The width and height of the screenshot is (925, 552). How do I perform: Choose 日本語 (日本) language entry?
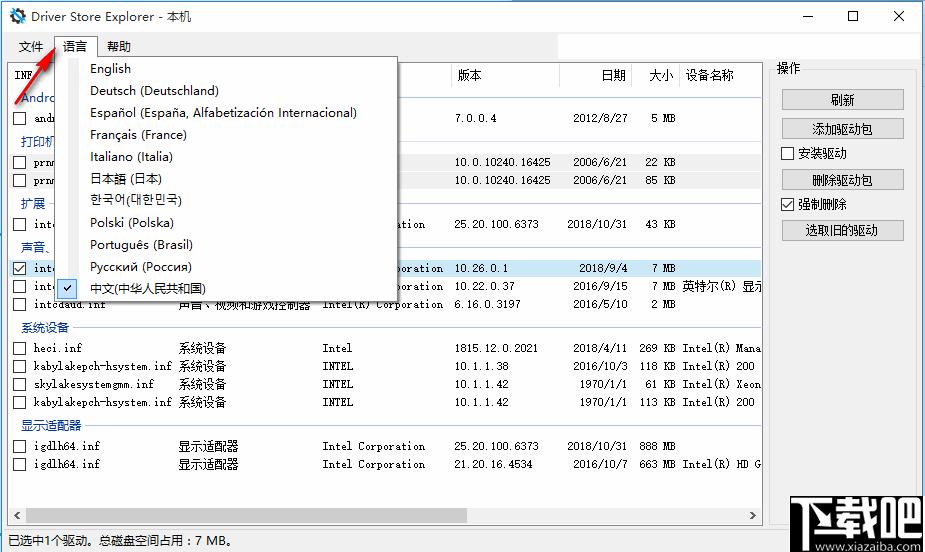[x=126, y=179]
